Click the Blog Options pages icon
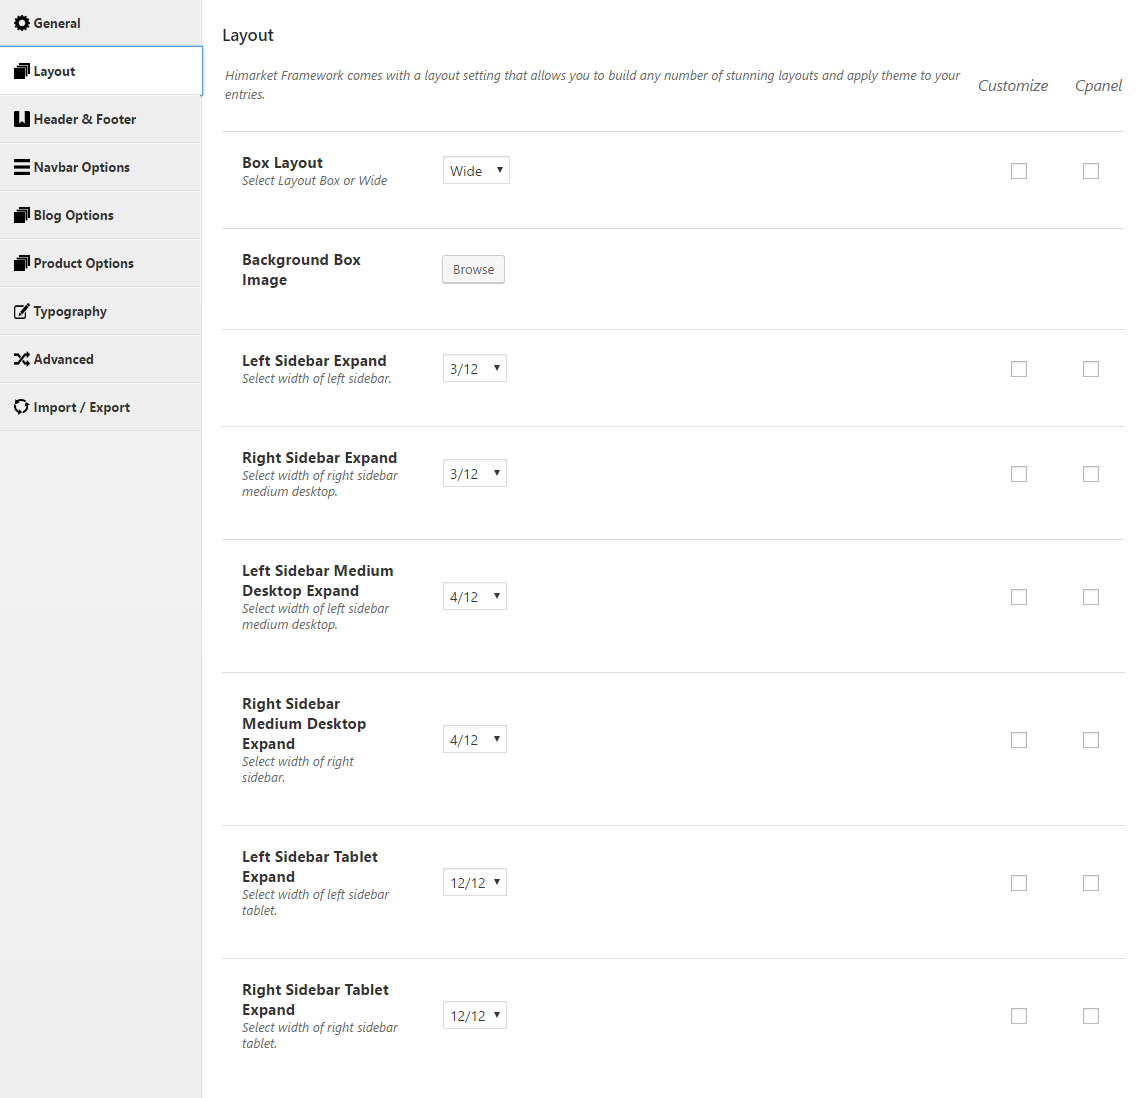Viewport: 1142px width, 1098px height. click(22, 216)
